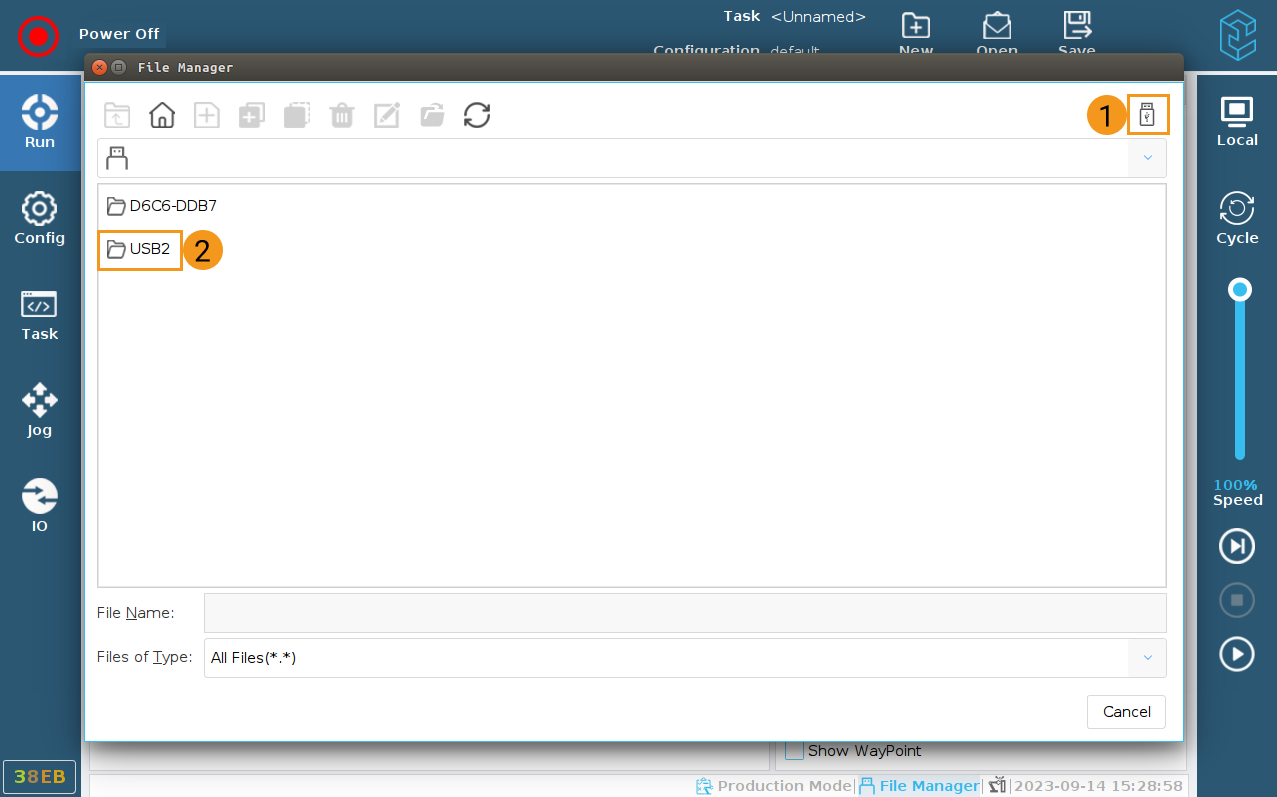Click the Power Off label
The height and width of the screenshot is (797, 1277).
[x=119, y=34]
